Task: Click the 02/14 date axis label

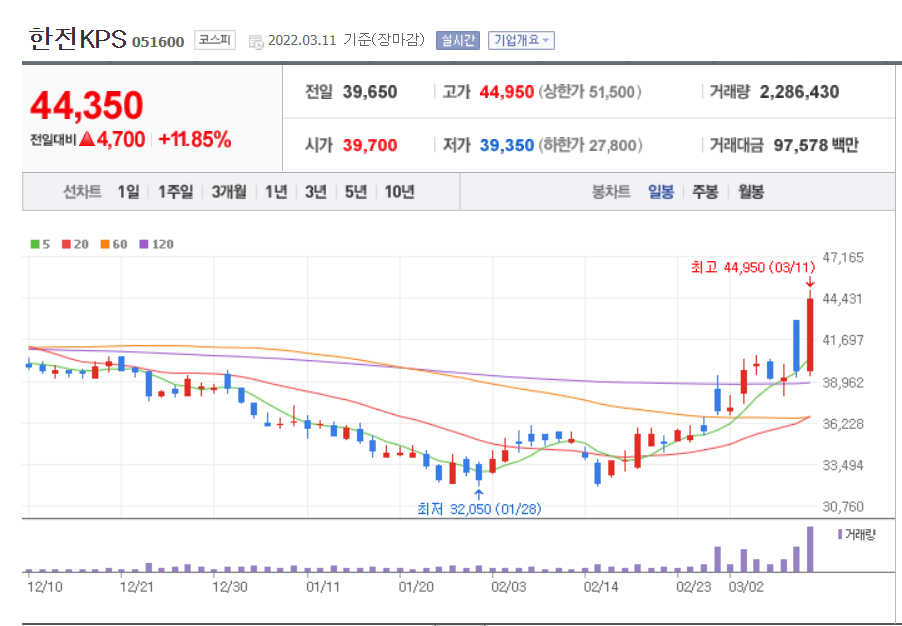Action: [601, 587]
